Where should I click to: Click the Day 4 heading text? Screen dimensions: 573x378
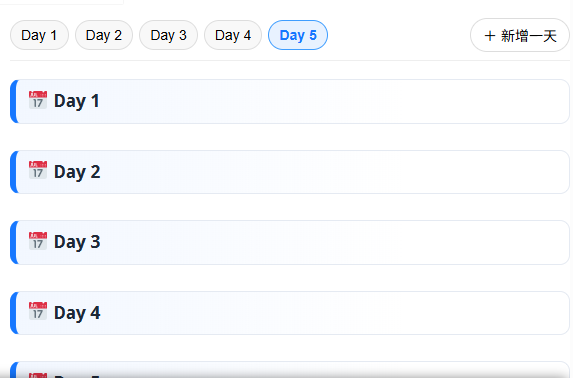point(77,313)
